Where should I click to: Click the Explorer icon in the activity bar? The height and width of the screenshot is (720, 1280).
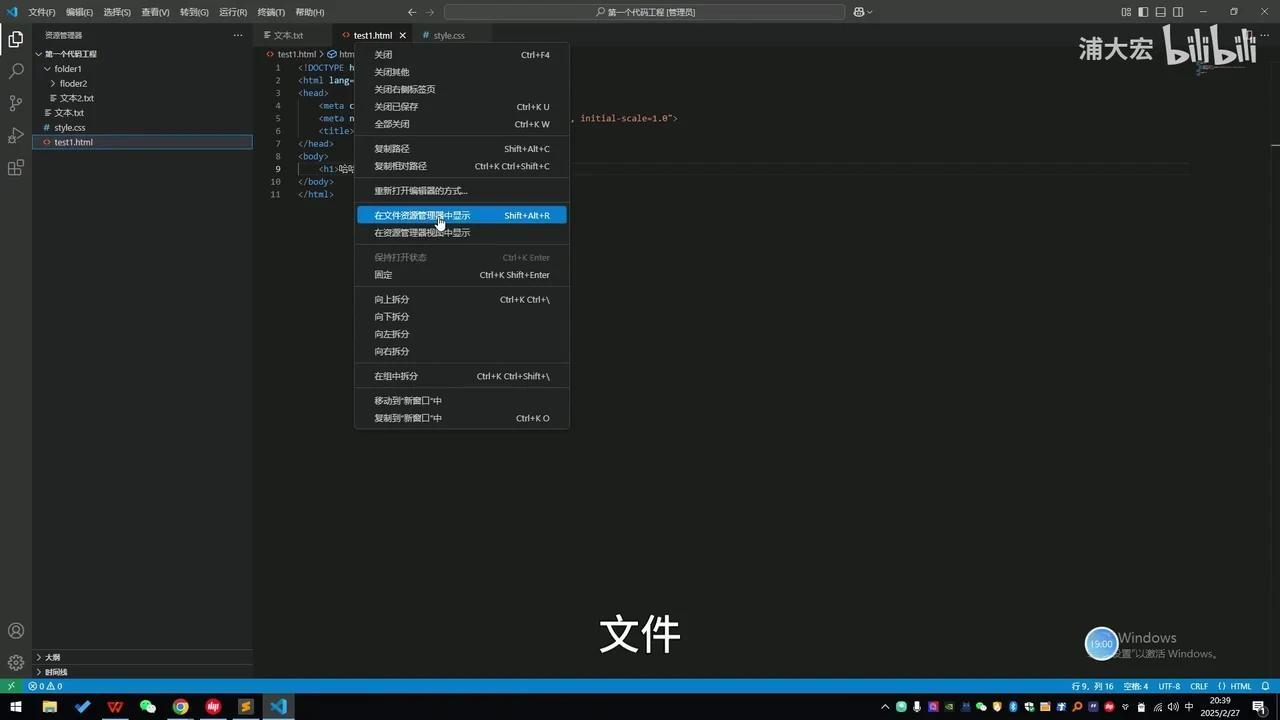click(x=15, y=39)
